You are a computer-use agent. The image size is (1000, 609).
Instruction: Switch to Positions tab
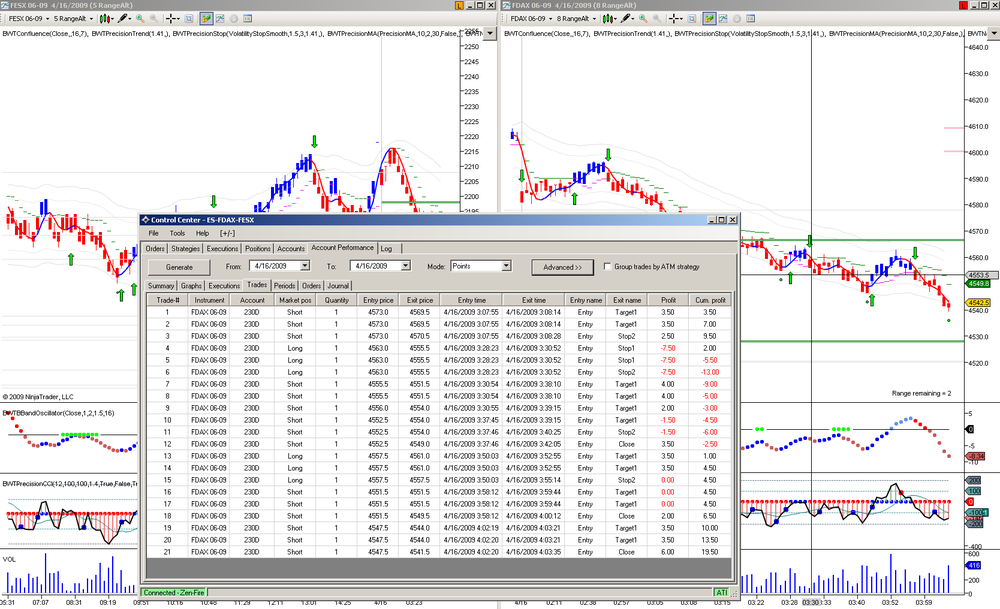point(258,249)
